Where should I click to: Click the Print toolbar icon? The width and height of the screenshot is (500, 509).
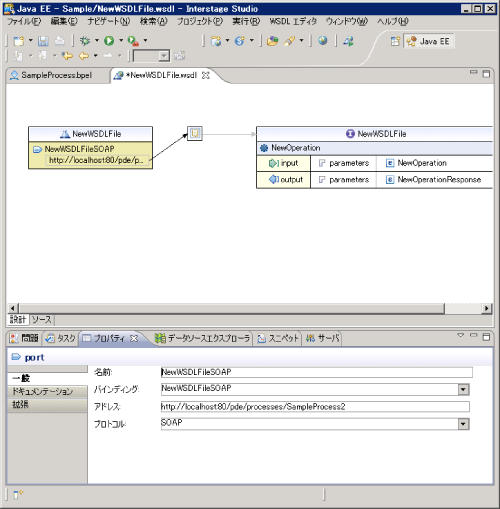click(x=60, y=41)
